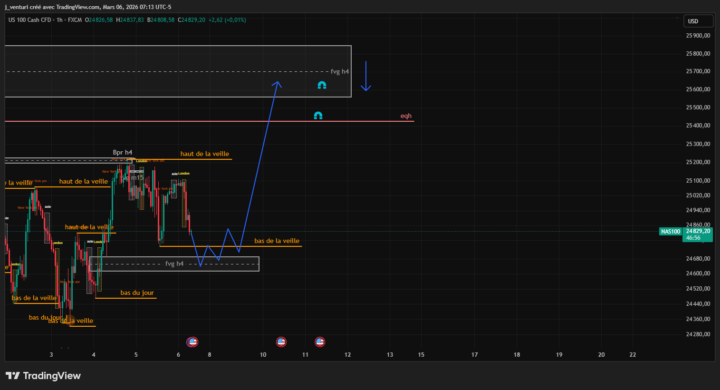Click the blue down arrow drawing

tap(366, 76)
